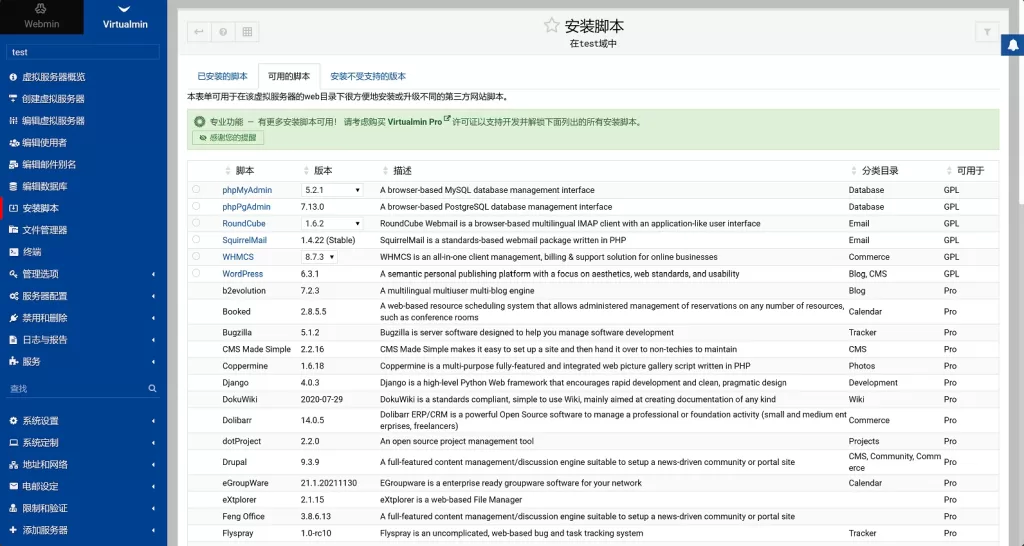Expand the 限制和验证 sidebar arrow

(x=153, y=509)
